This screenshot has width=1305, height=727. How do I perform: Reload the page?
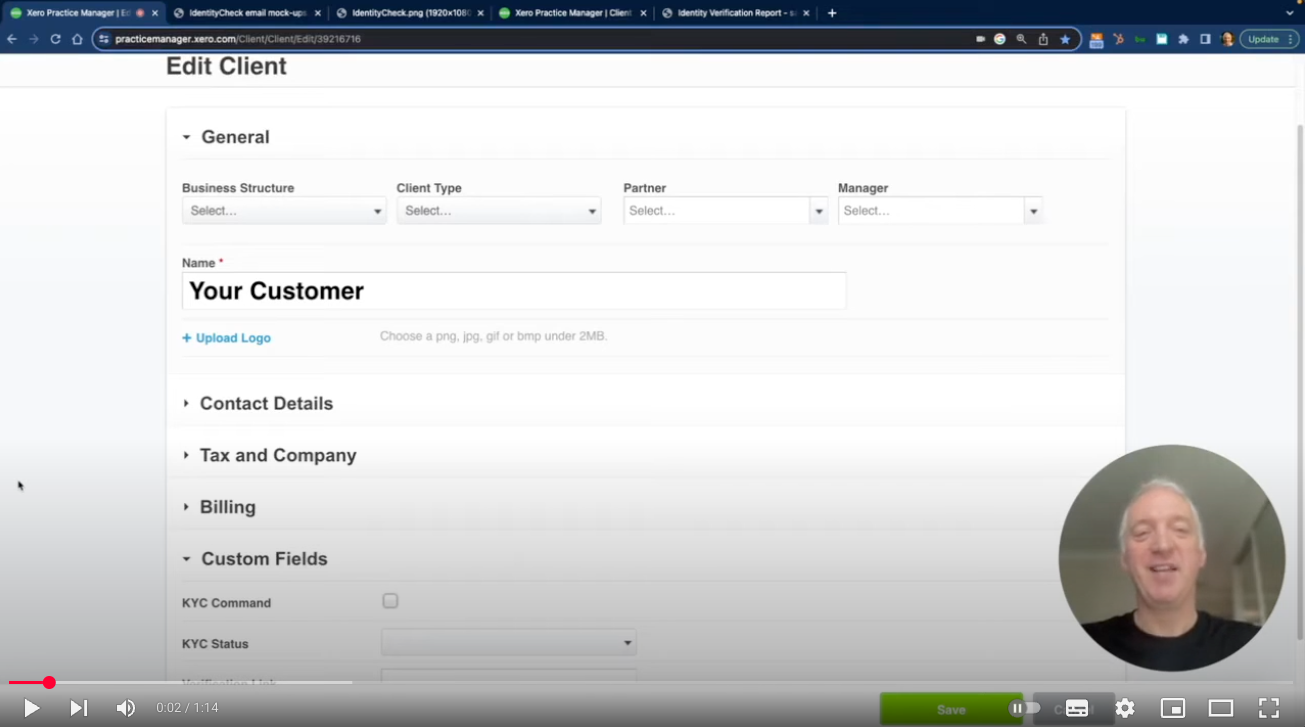[55, 39]
